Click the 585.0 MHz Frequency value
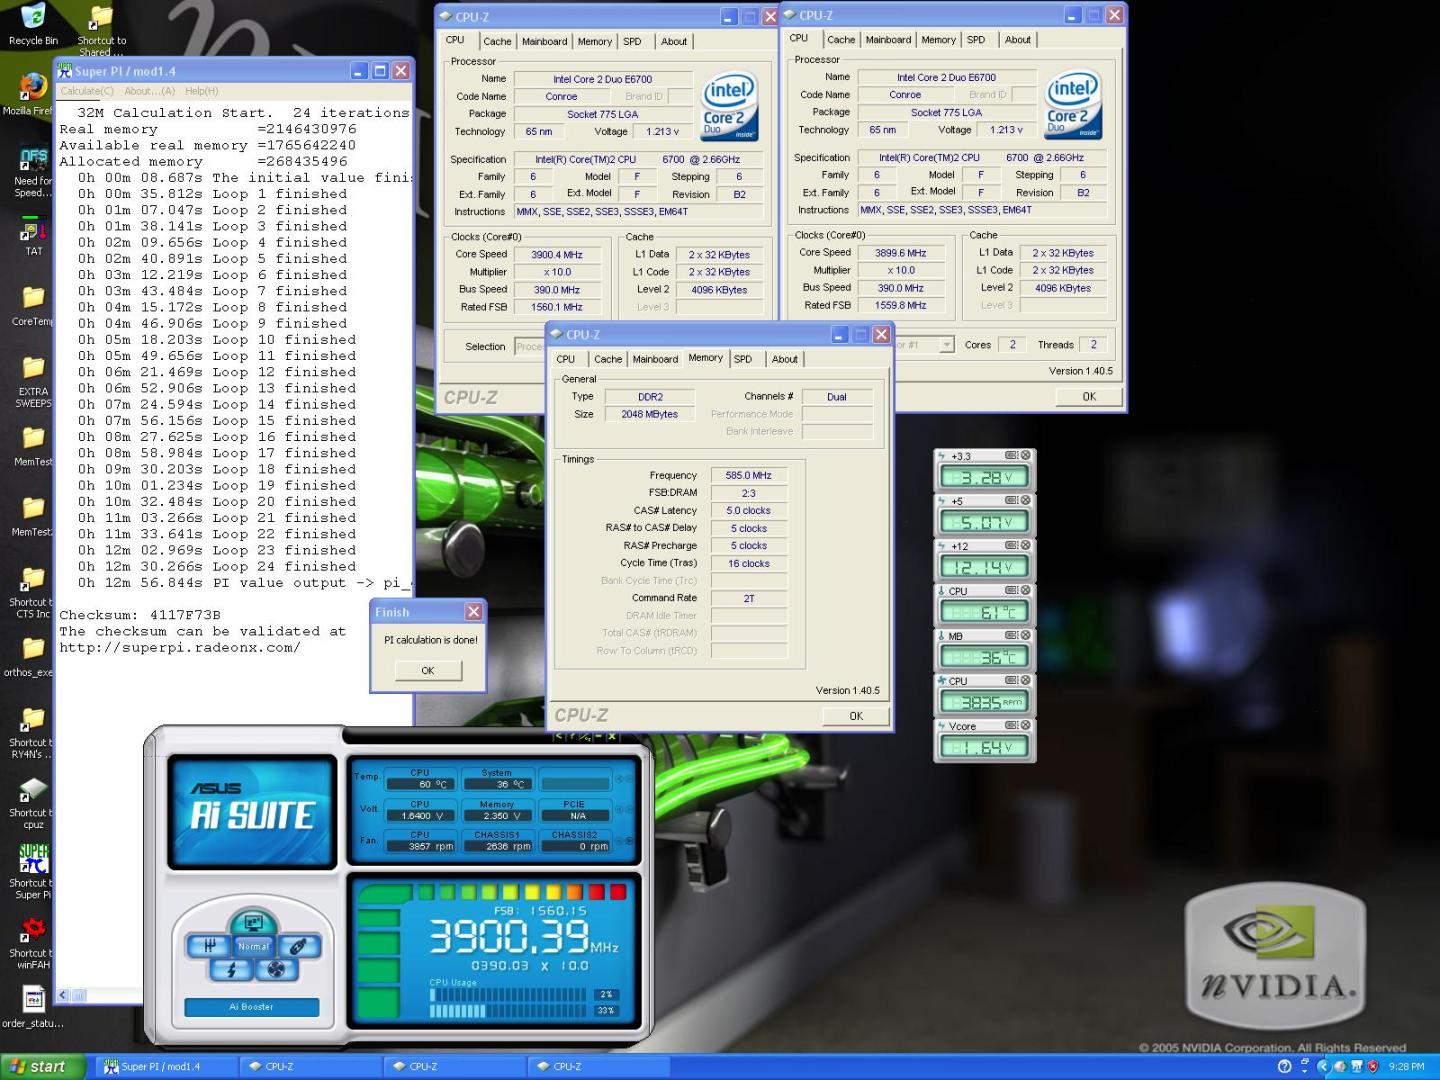The height and width of the screenshot is (1080, 1440). (749, 475)
